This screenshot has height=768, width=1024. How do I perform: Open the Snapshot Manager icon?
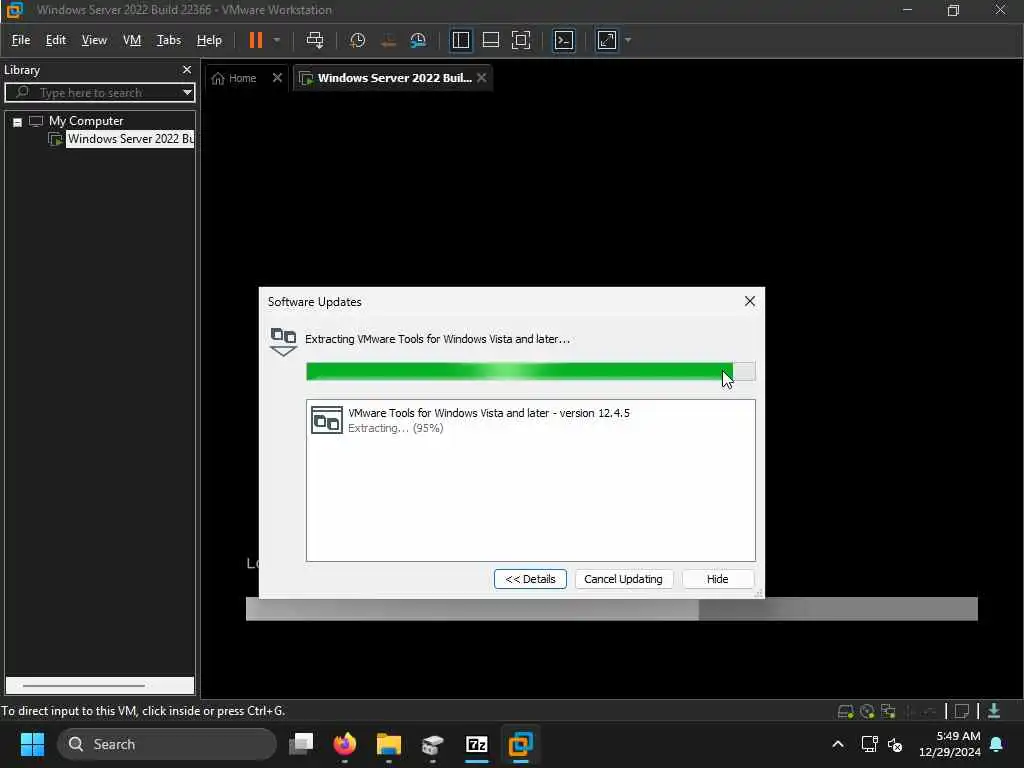418,40
